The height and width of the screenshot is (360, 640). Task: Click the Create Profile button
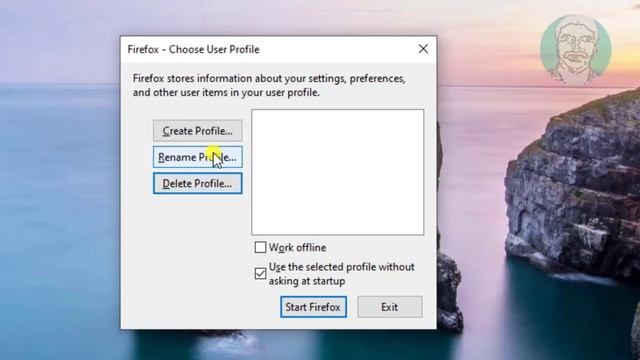point(198,131)
